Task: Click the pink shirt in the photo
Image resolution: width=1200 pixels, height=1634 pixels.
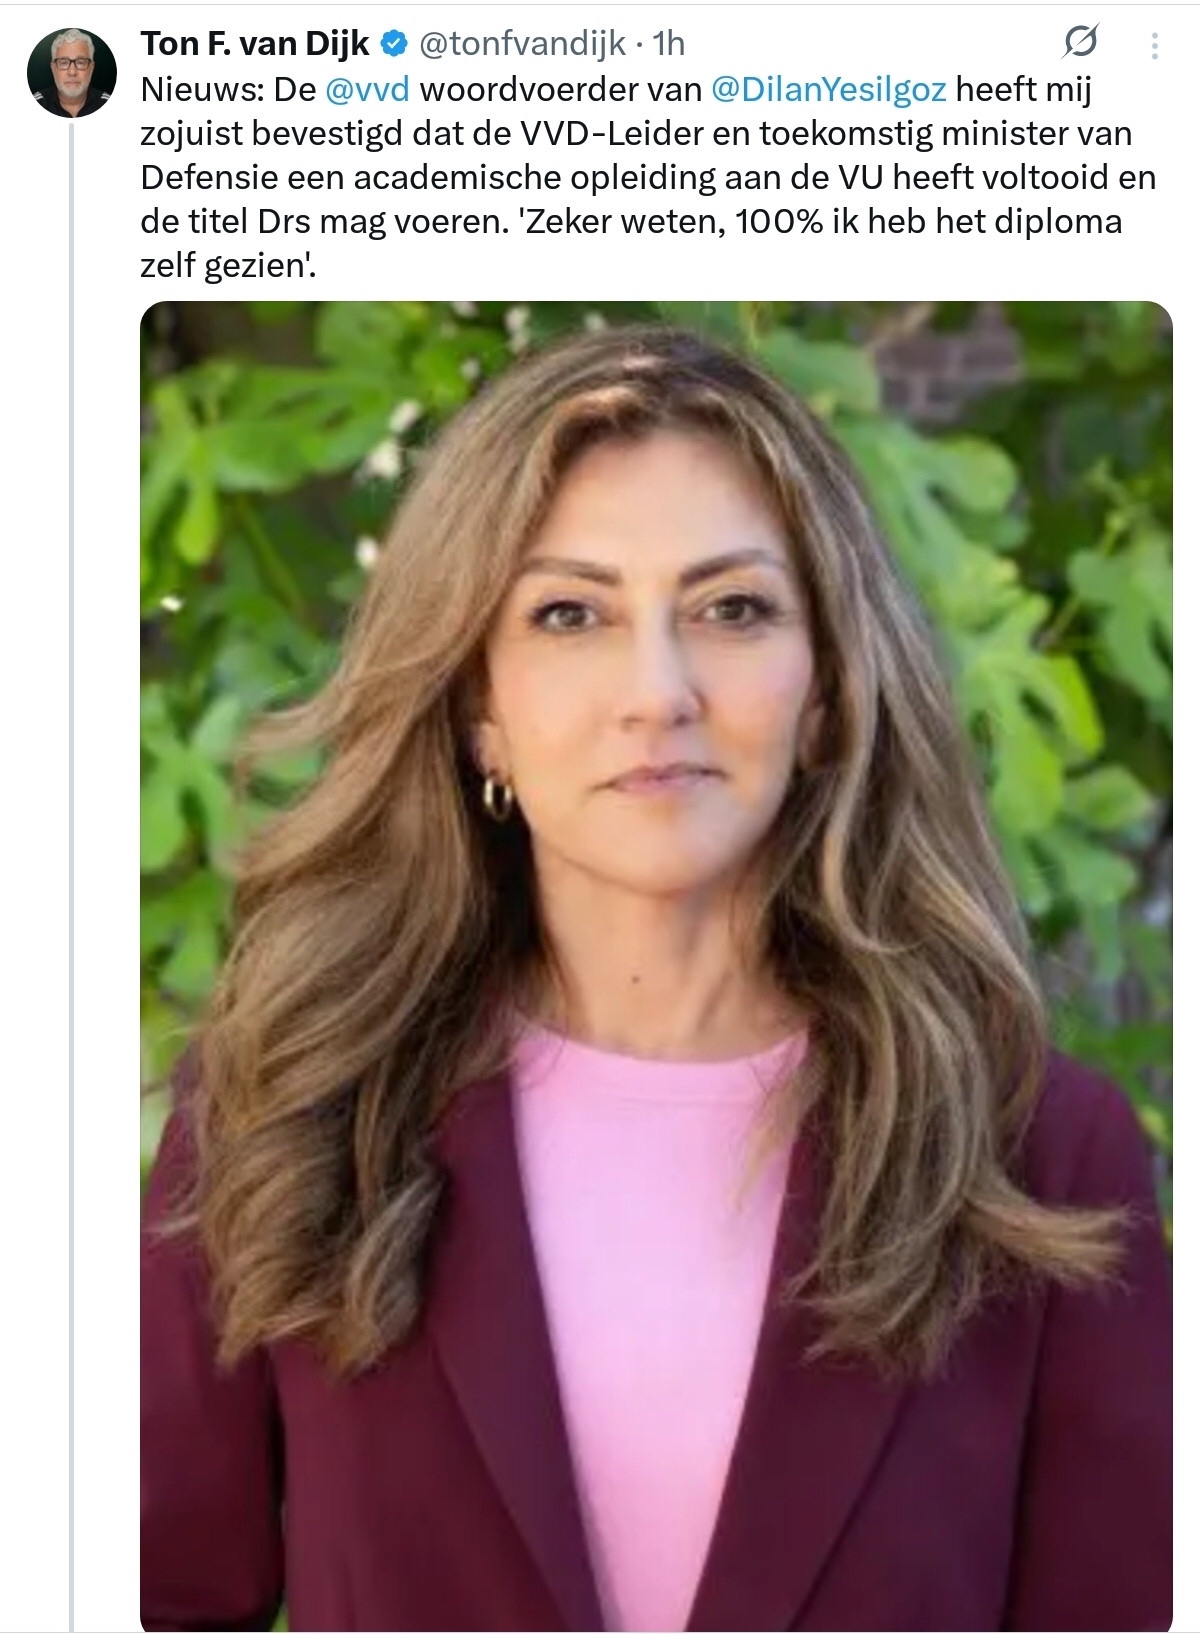Action: pyautogui.click(x=650, y=1250)
